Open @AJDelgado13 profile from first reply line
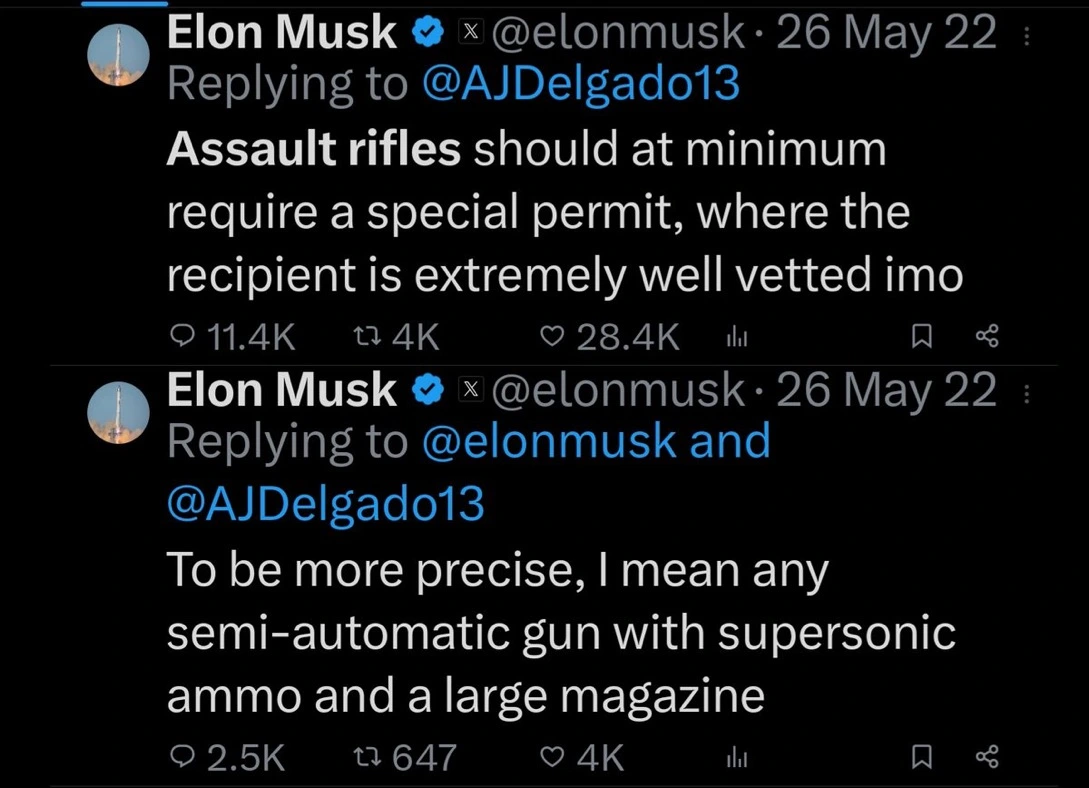 (581, 84)
